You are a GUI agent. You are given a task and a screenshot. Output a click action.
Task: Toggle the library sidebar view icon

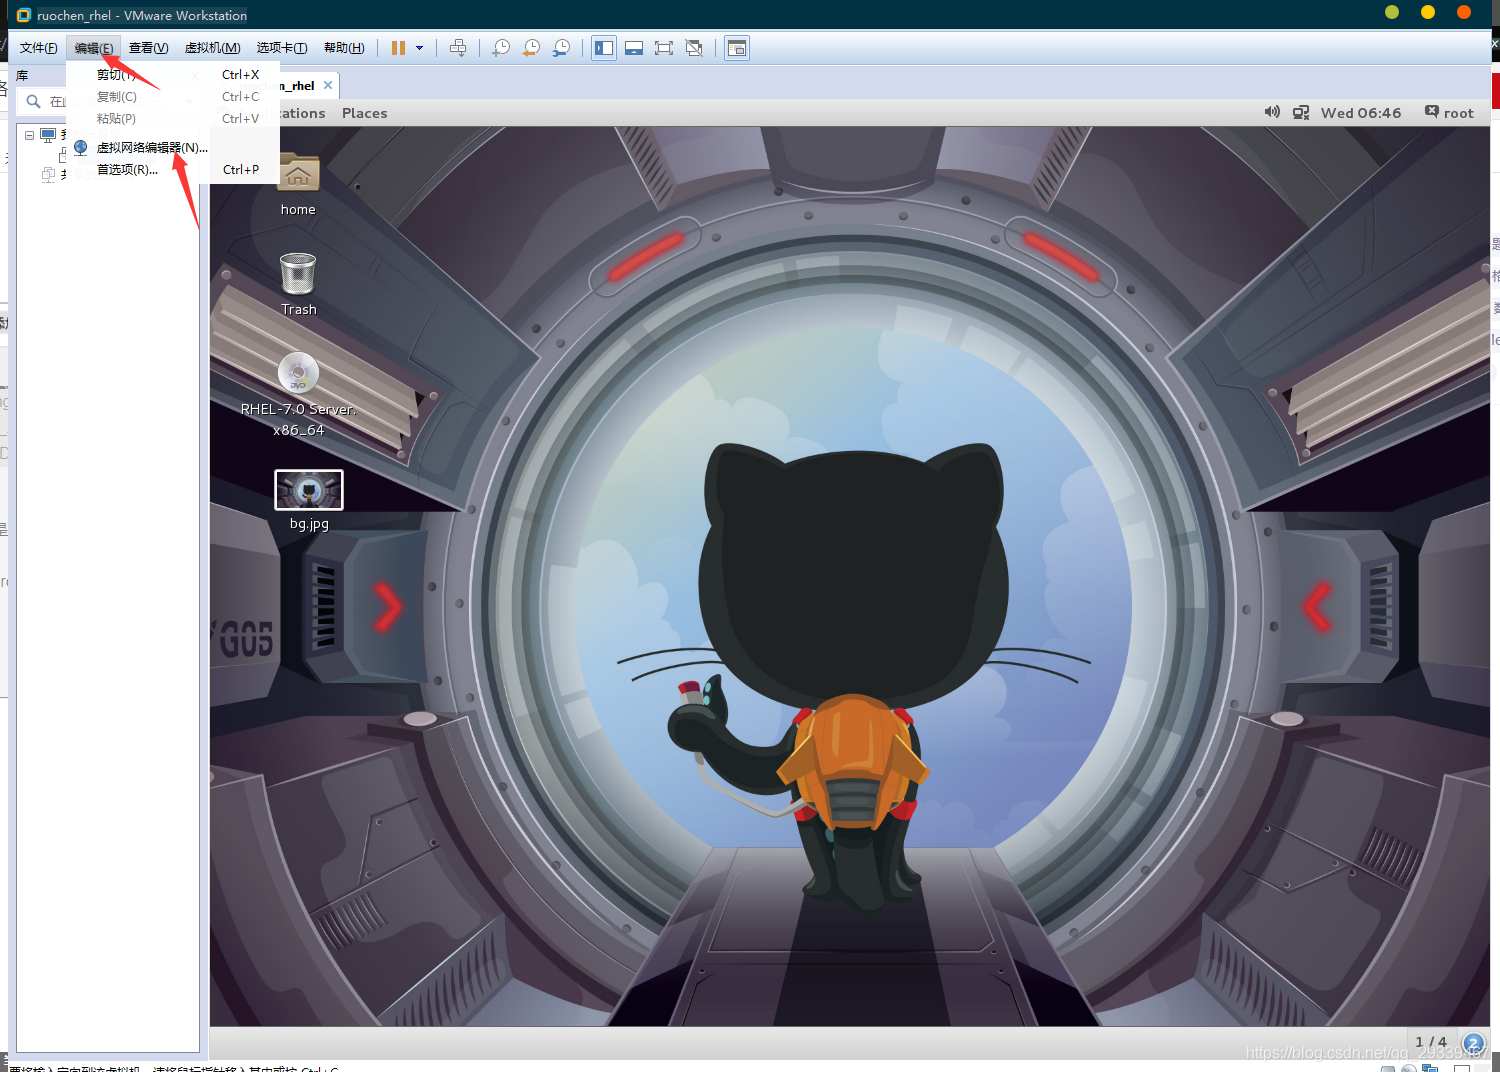604,48
